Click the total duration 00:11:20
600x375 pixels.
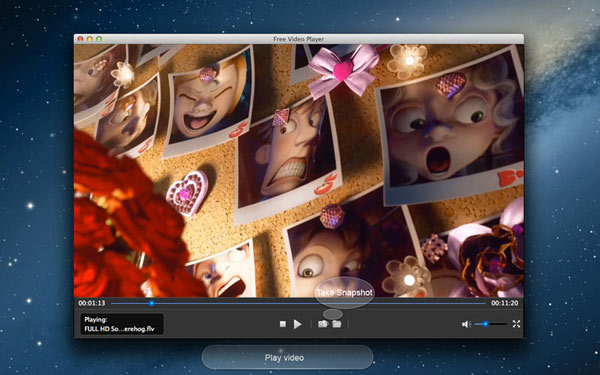505,303
